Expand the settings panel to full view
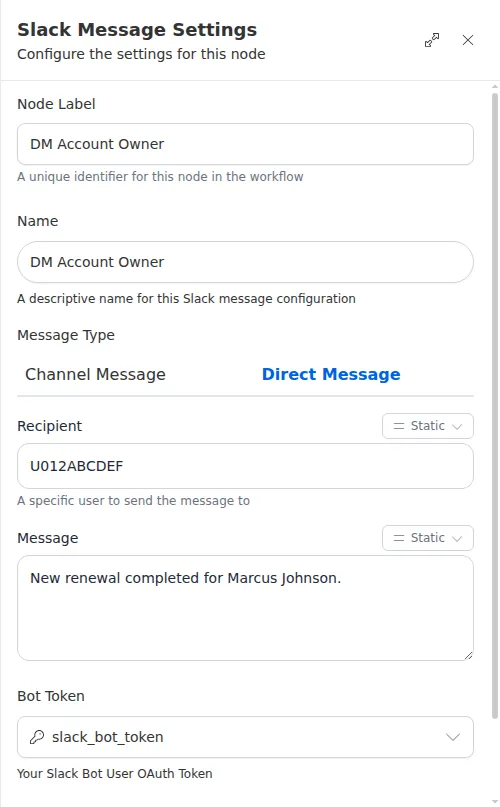 coord(432,40)
